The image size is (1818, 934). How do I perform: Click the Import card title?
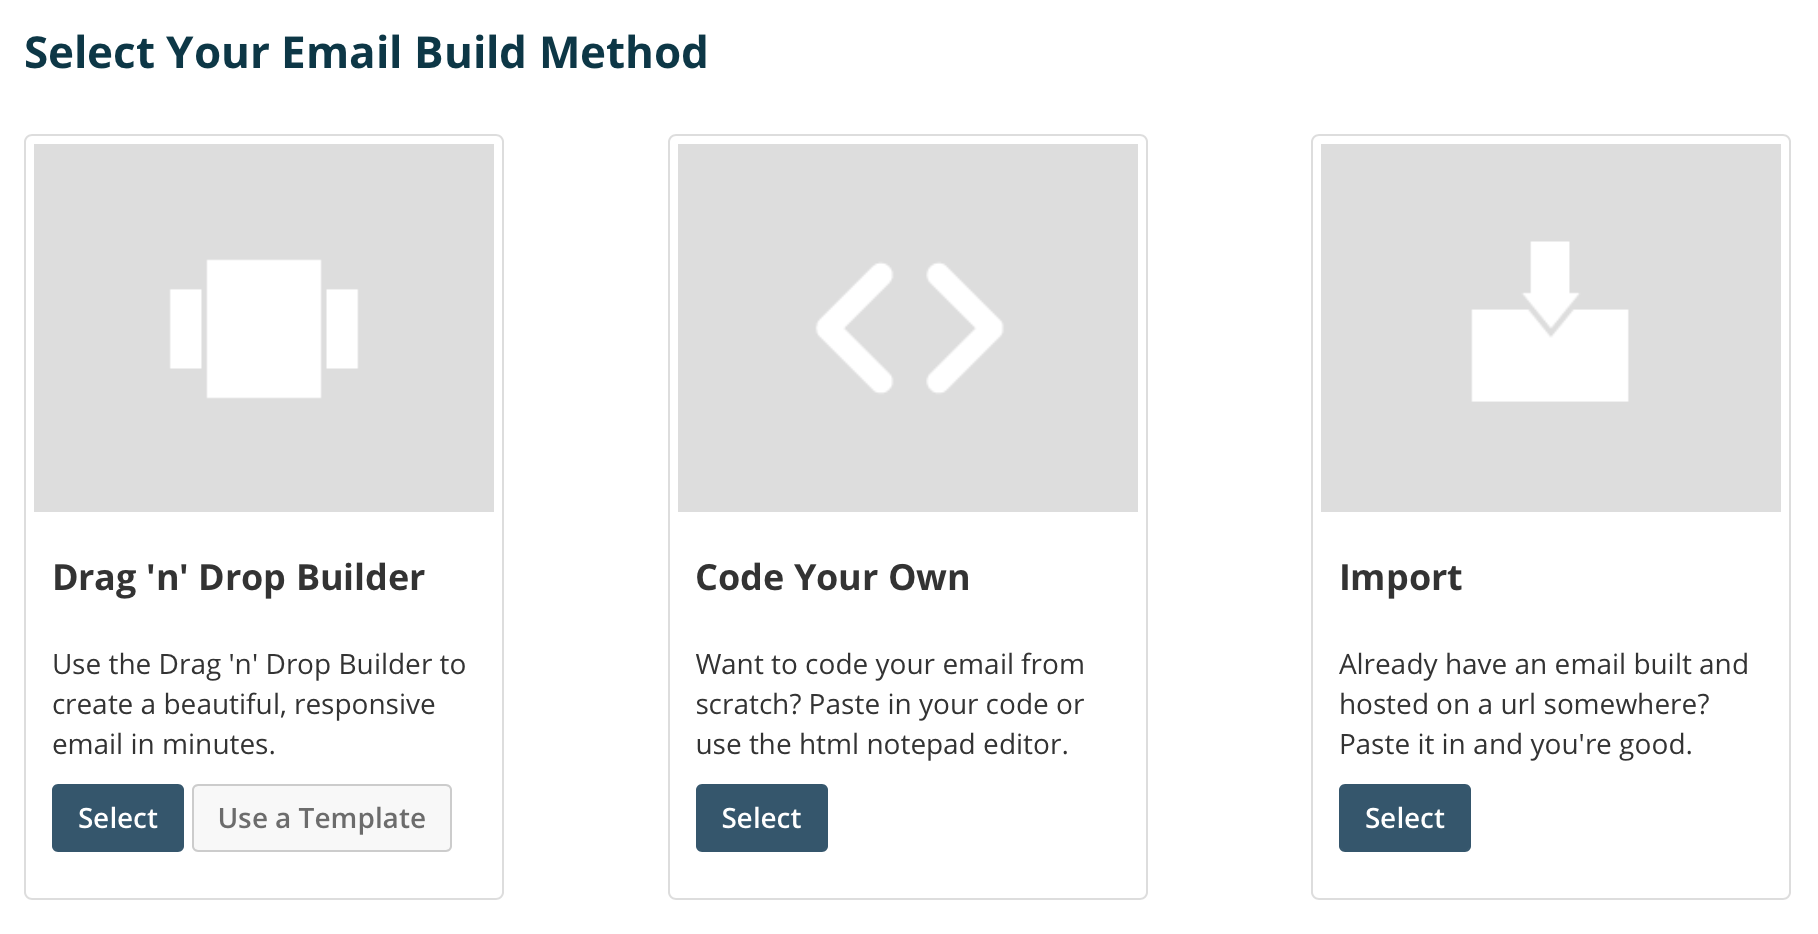pos(1400,578)
